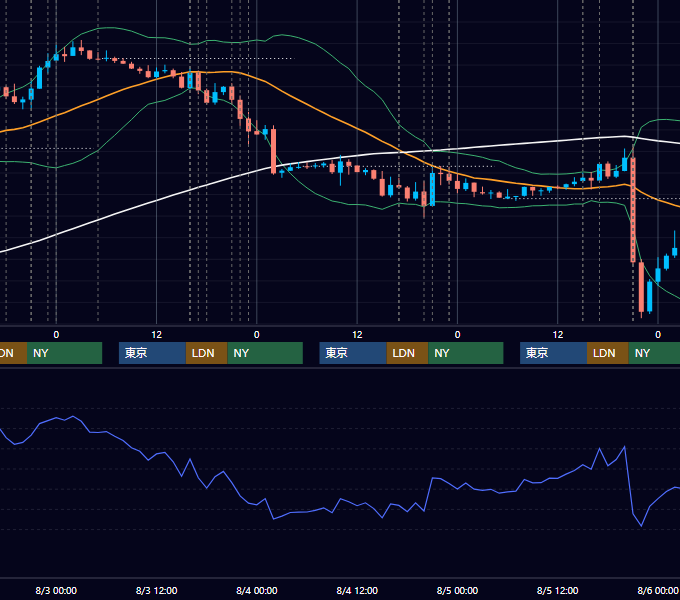Image resolution: width=680 pixels, height=600 pixels.
Task: Click the huge red candlestick before 8/6 00:00
Action: [x=633, y=210]
